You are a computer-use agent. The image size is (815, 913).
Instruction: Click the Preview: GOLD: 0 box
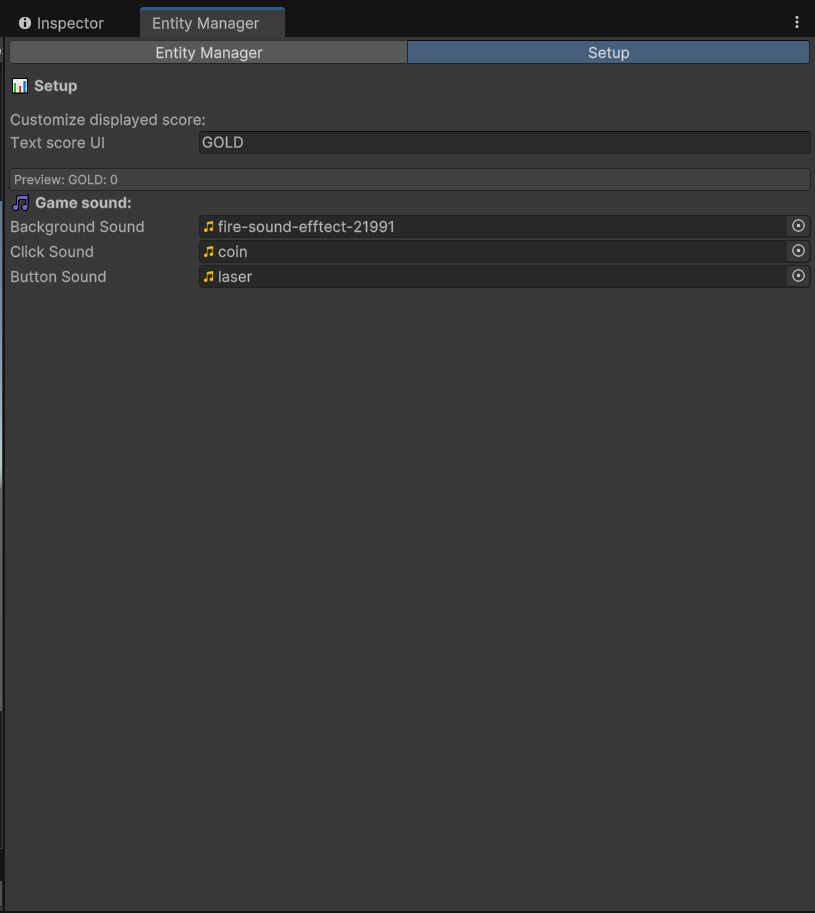(x=409, y=180)
